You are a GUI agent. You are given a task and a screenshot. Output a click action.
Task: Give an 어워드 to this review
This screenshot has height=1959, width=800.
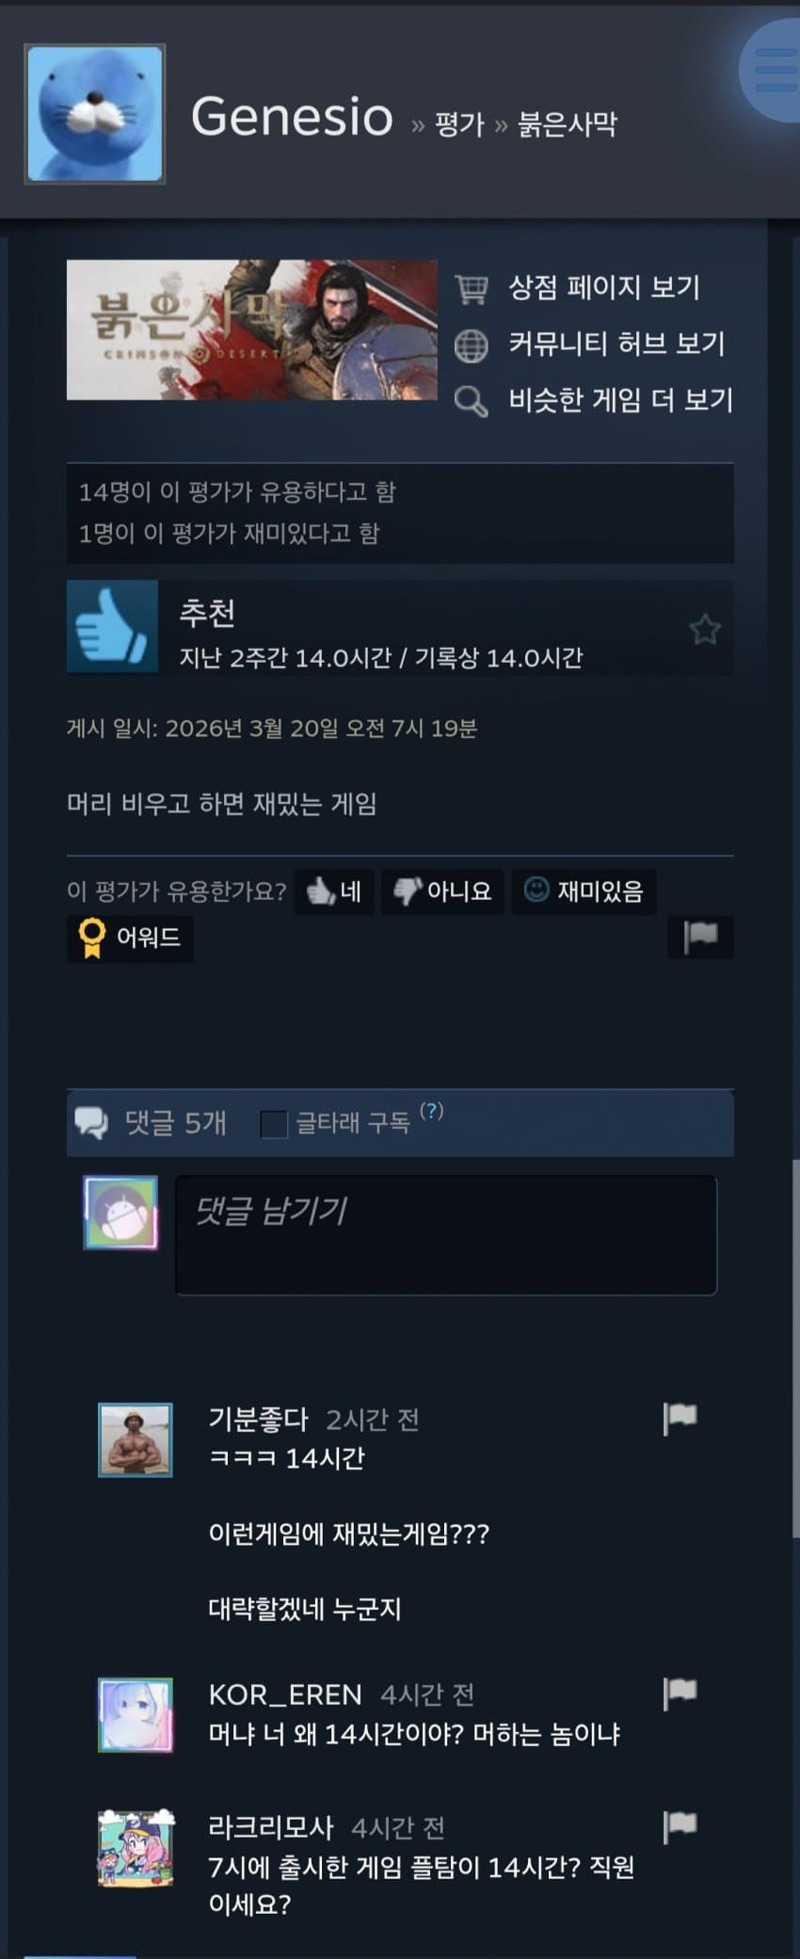[130, 938]
